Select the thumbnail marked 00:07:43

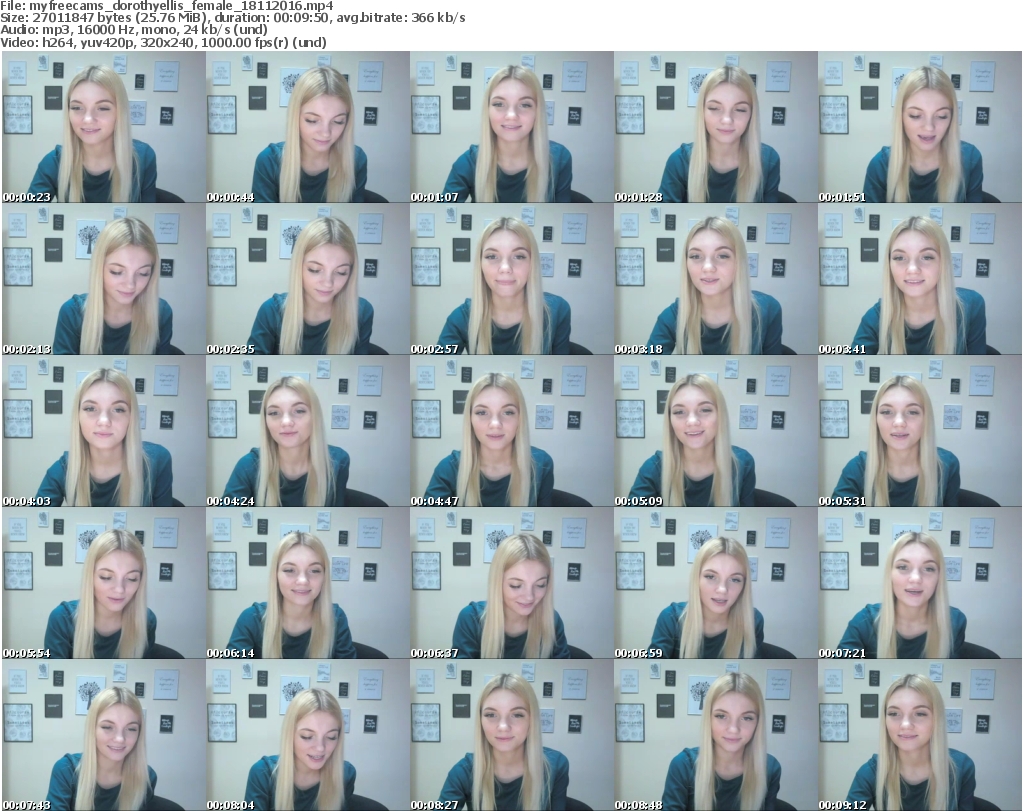pos(102,735)
